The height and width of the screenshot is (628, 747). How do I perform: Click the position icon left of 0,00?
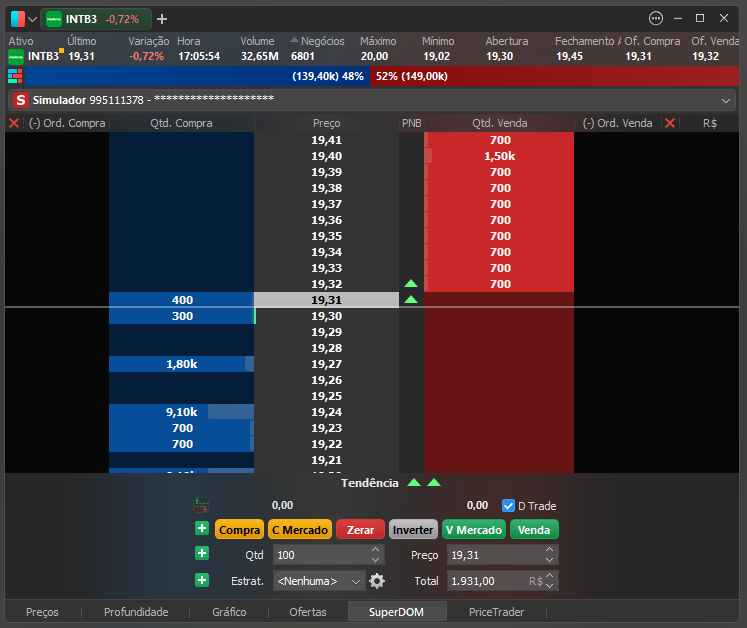click(x=201, y=505)
